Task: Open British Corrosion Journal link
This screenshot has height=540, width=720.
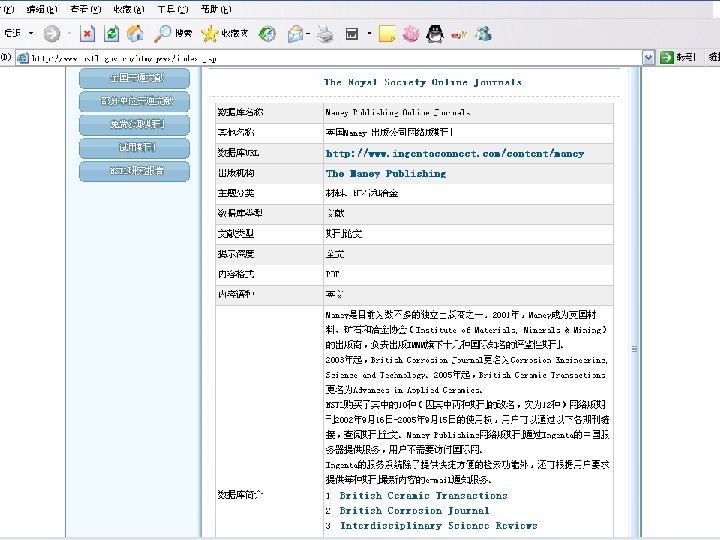Action: click(415, 511)
